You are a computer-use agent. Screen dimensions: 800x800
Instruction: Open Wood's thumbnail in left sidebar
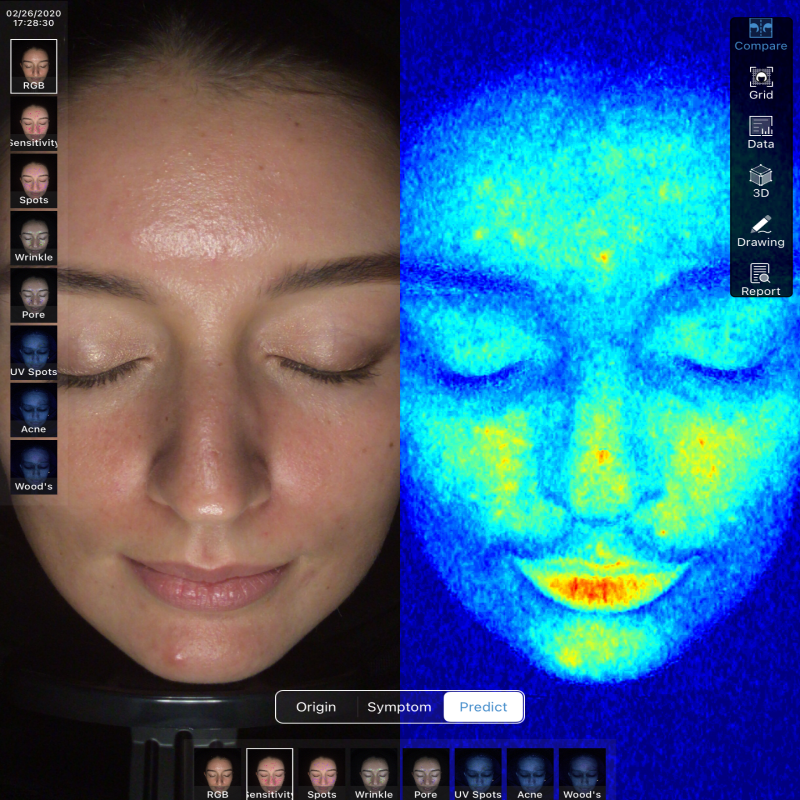33,466
